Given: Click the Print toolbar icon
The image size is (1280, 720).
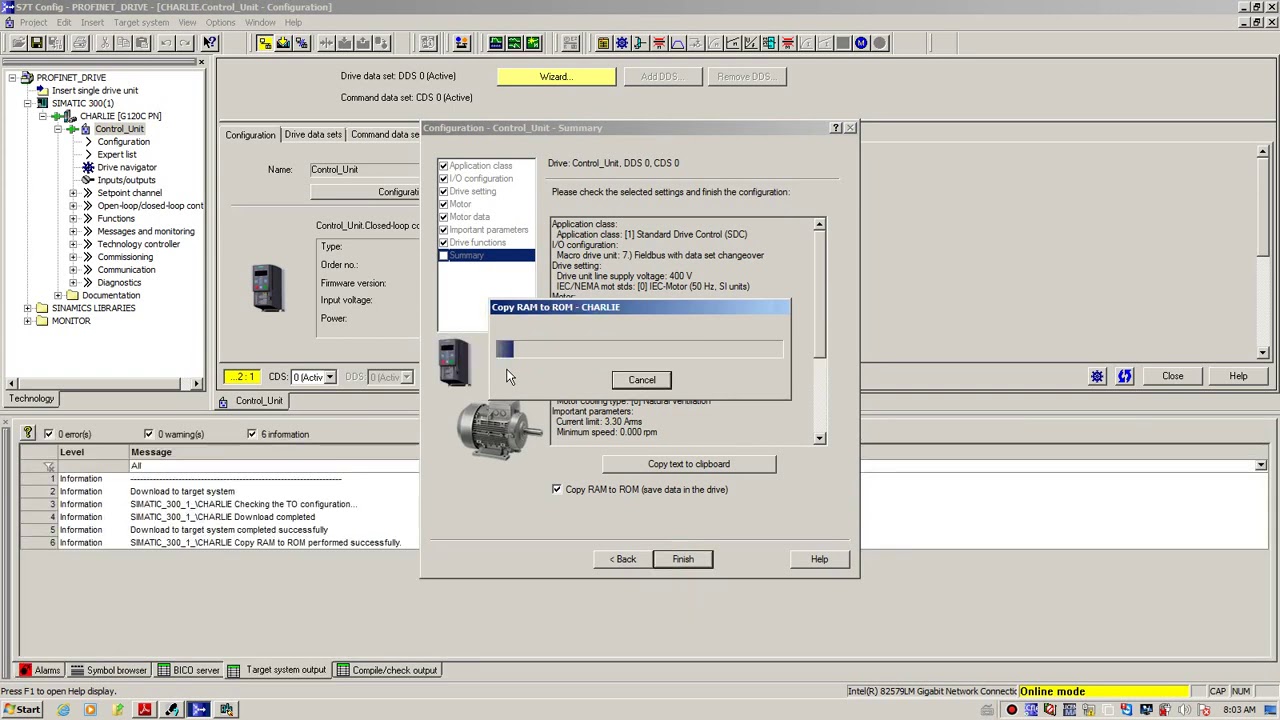Looking at the screenshot, I should coord(79,43).
